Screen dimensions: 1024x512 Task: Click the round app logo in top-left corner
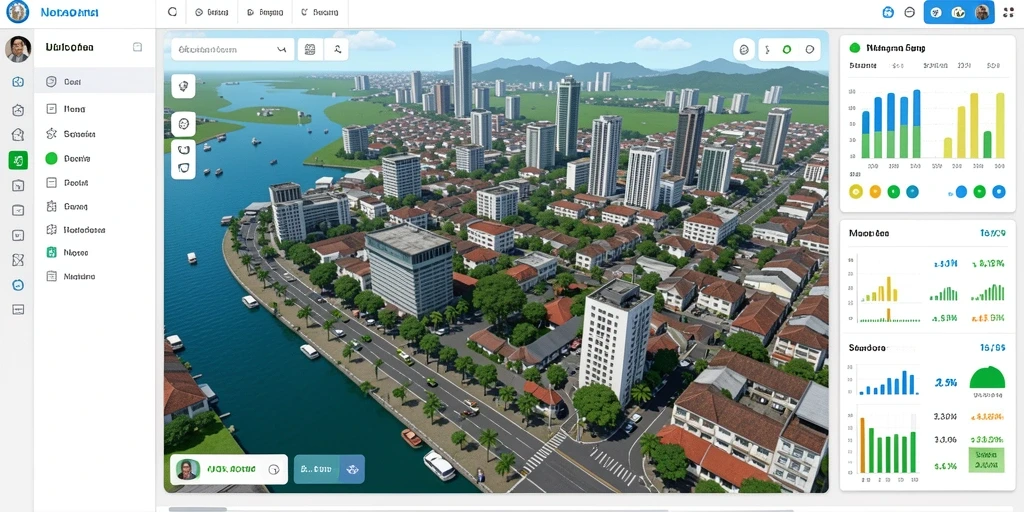click(x=18, y=12)
